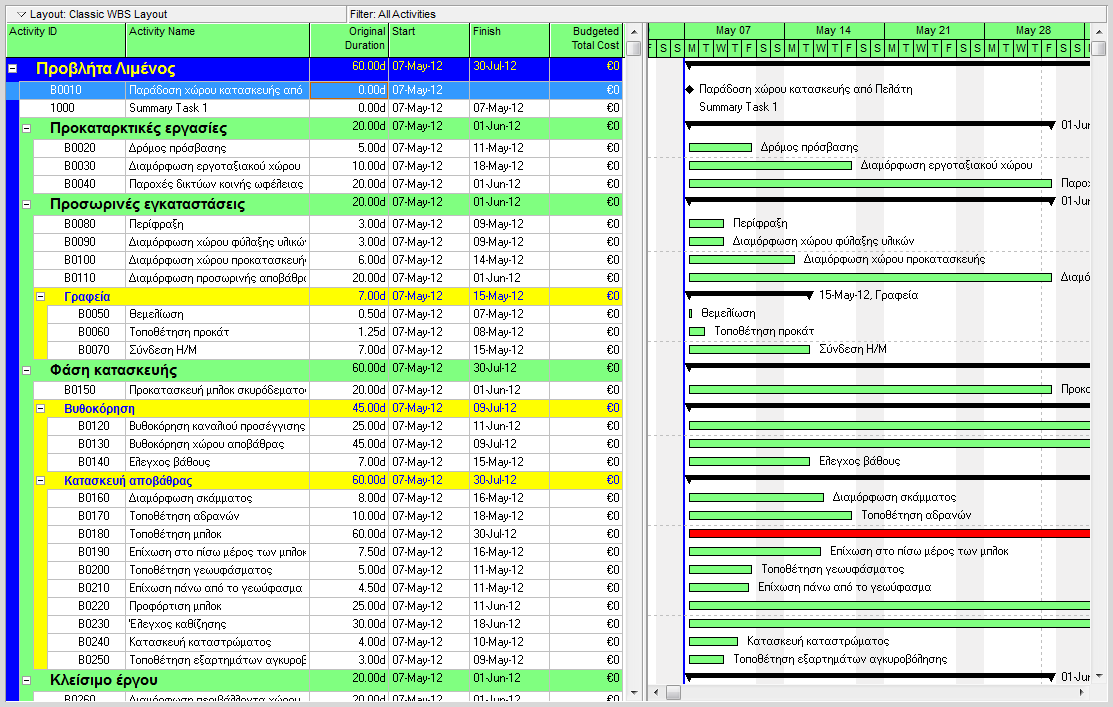Select the Original Duration cell 0.00d of B0010
This screenshot has height=707, width=1113.
(349, 90)
